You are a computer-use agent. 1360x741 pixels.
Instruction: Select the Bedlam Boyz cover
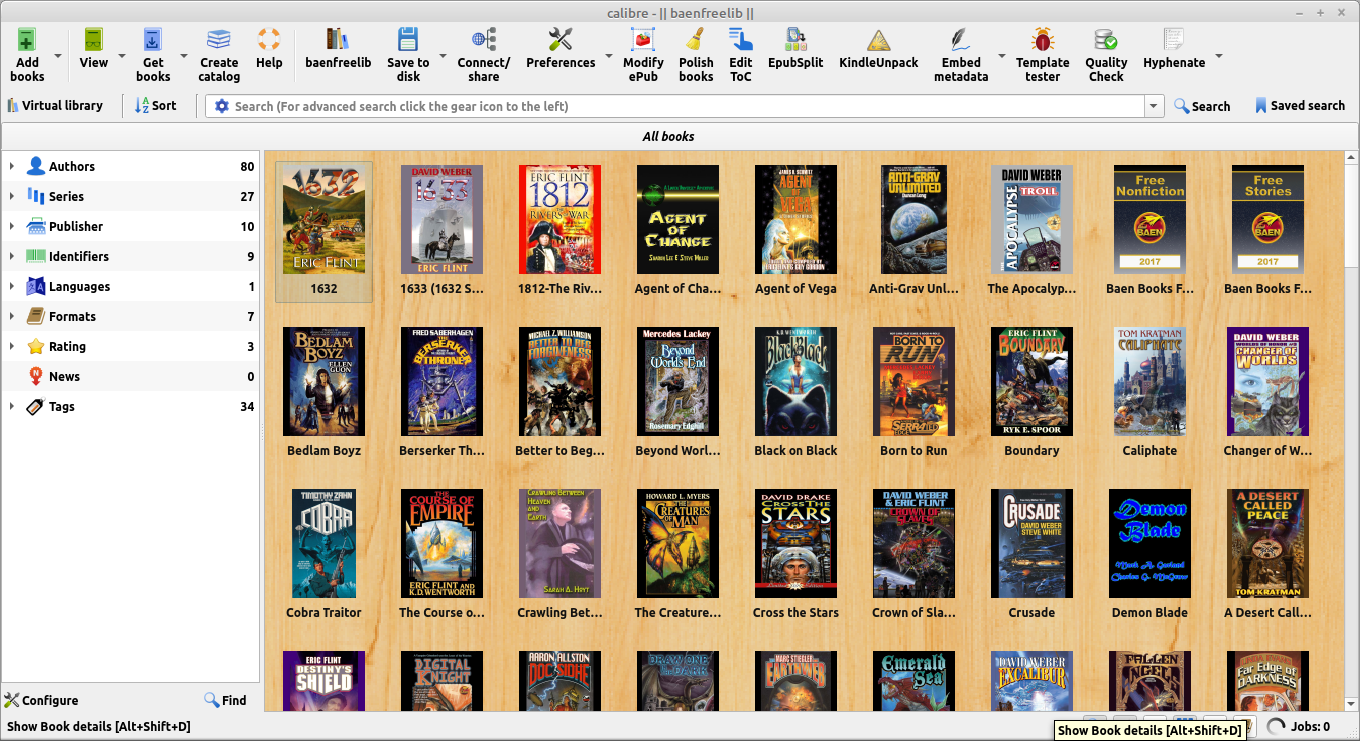324,382
